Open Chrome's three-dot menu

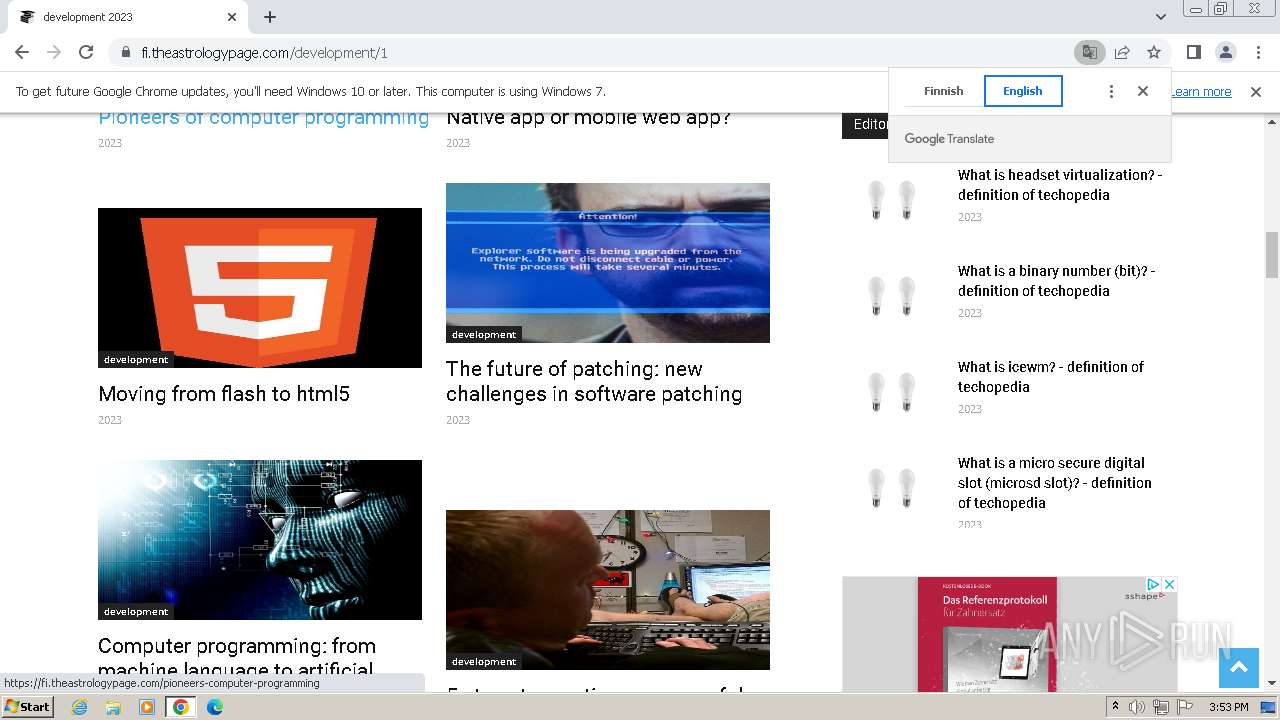click(x=1257, y=52)
